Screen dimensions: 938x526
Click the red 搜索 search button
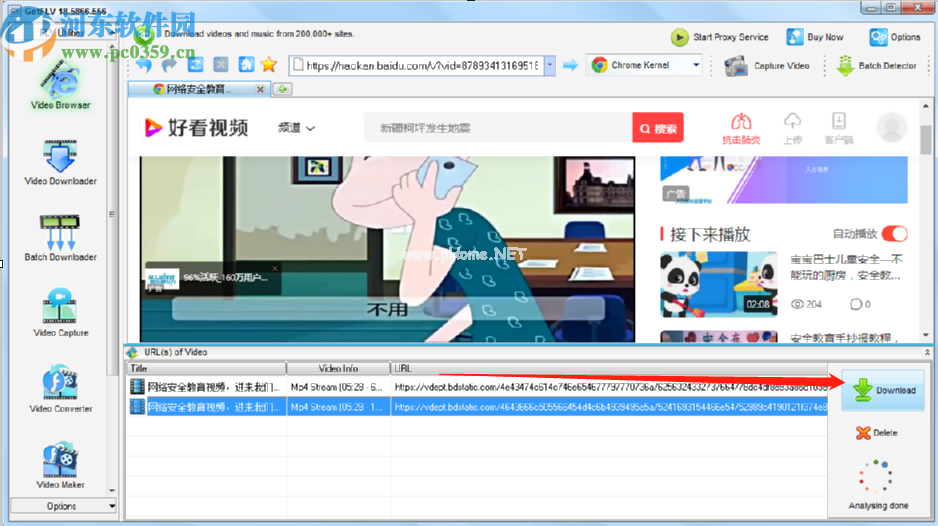tap(657, 128)
